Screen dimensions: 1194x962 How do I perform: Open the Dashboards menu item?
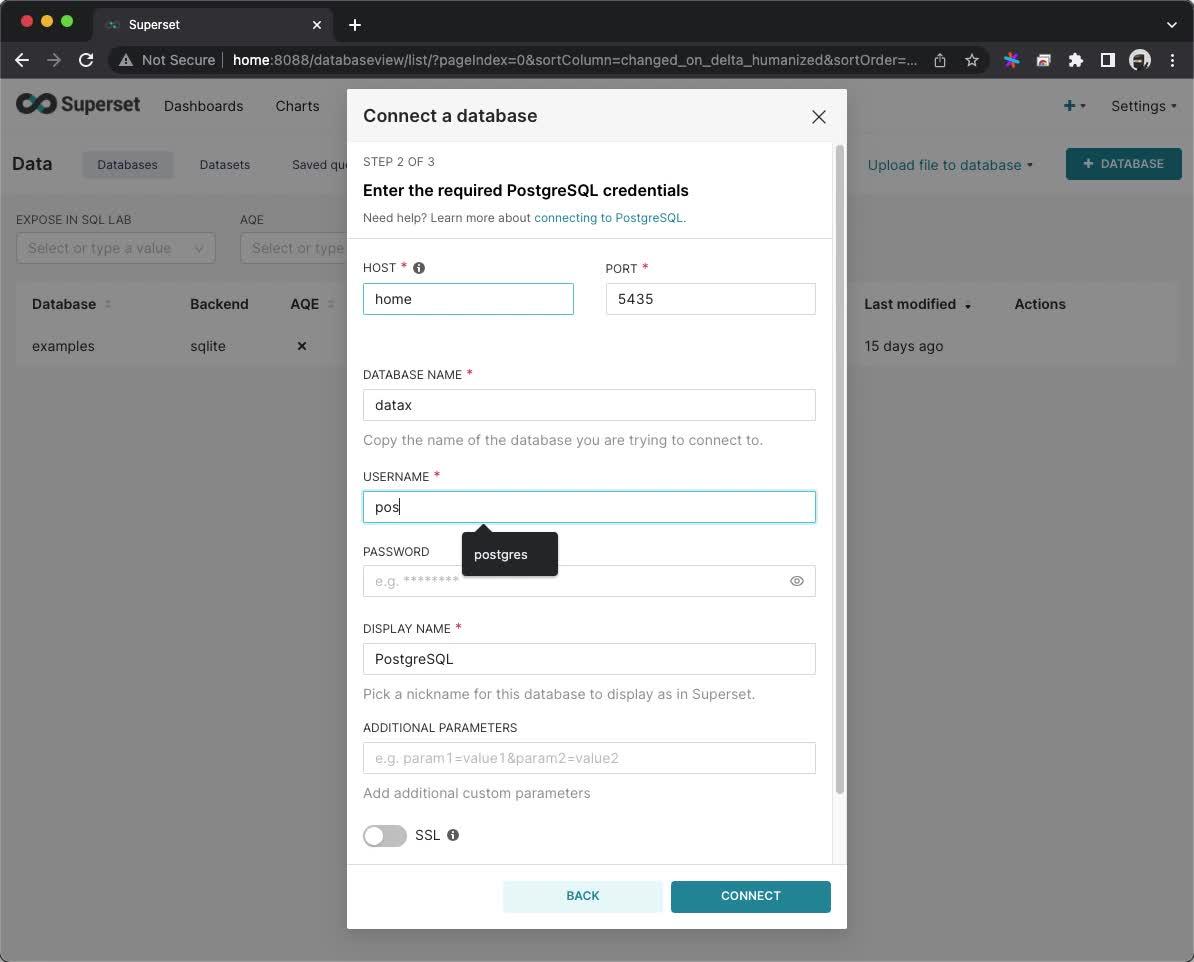point(203,106)
